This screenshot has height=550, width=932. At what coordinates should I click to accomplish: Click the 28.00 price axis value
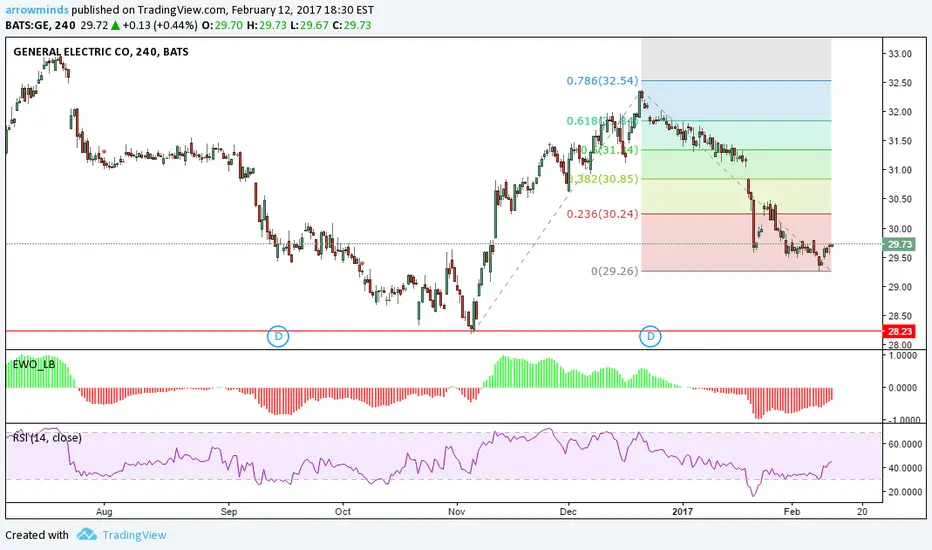tap(900, 345)
